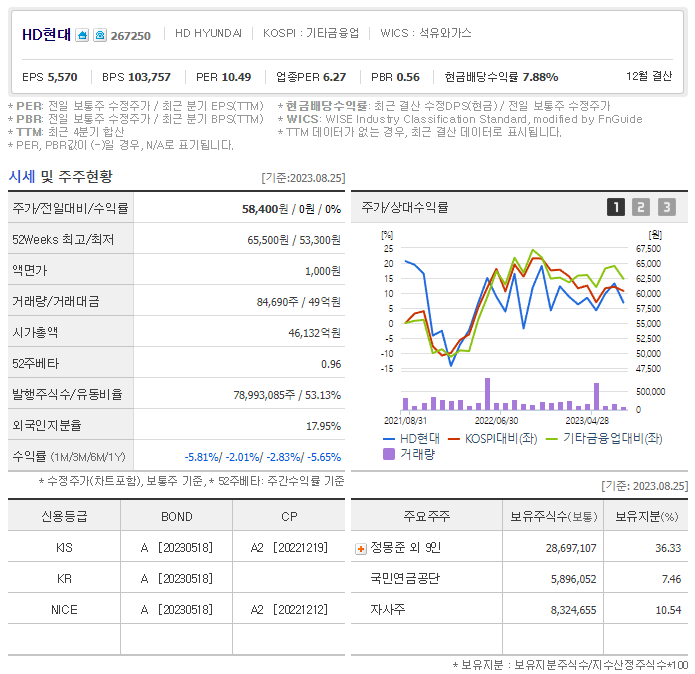Click the returns -5.81%/ -2.01% value
The image size is (695, 674).
click(263, 457)
